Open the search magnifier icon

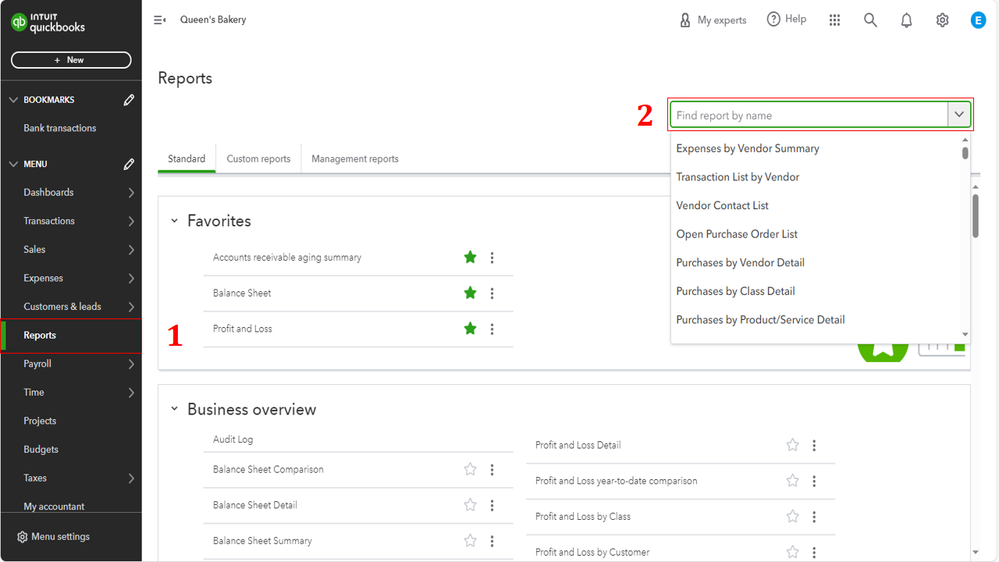[870, 20]
